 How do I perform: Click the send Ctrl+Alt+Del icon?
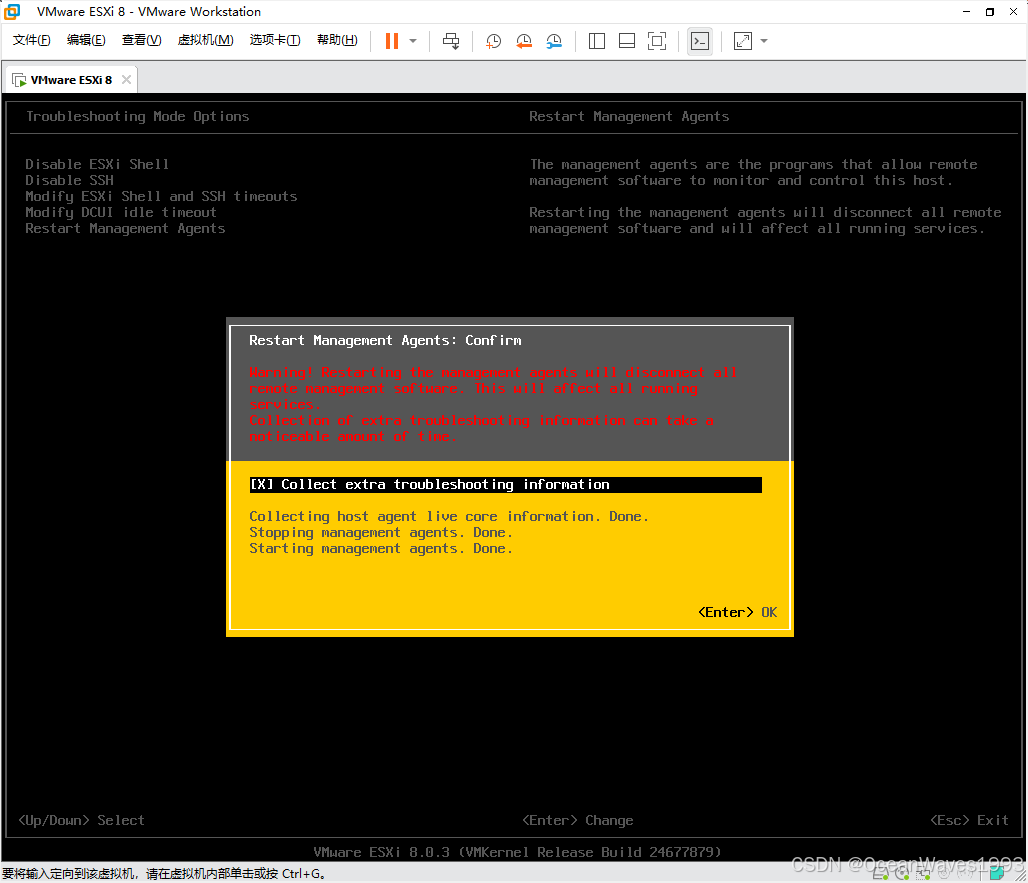click(x=451, y=41)
